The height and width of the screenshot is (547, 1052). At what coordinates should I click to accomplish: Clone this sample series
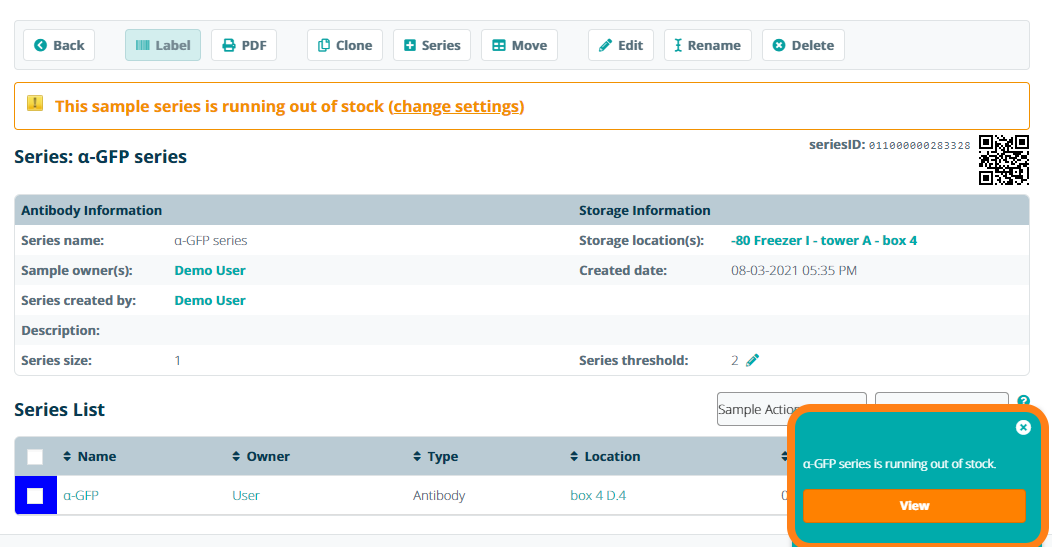point(344,45)
